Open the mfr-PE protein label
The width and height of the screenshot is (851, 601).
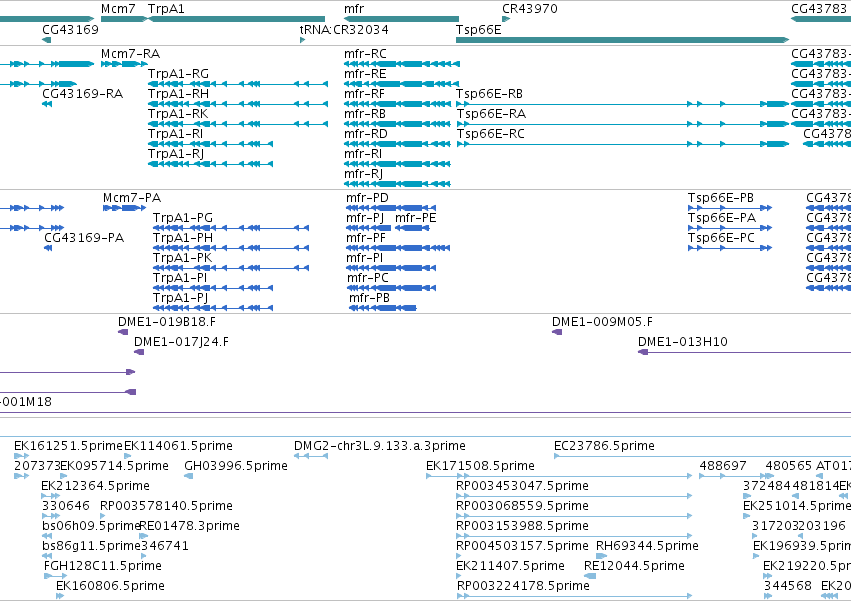click(x=416, y=218)
